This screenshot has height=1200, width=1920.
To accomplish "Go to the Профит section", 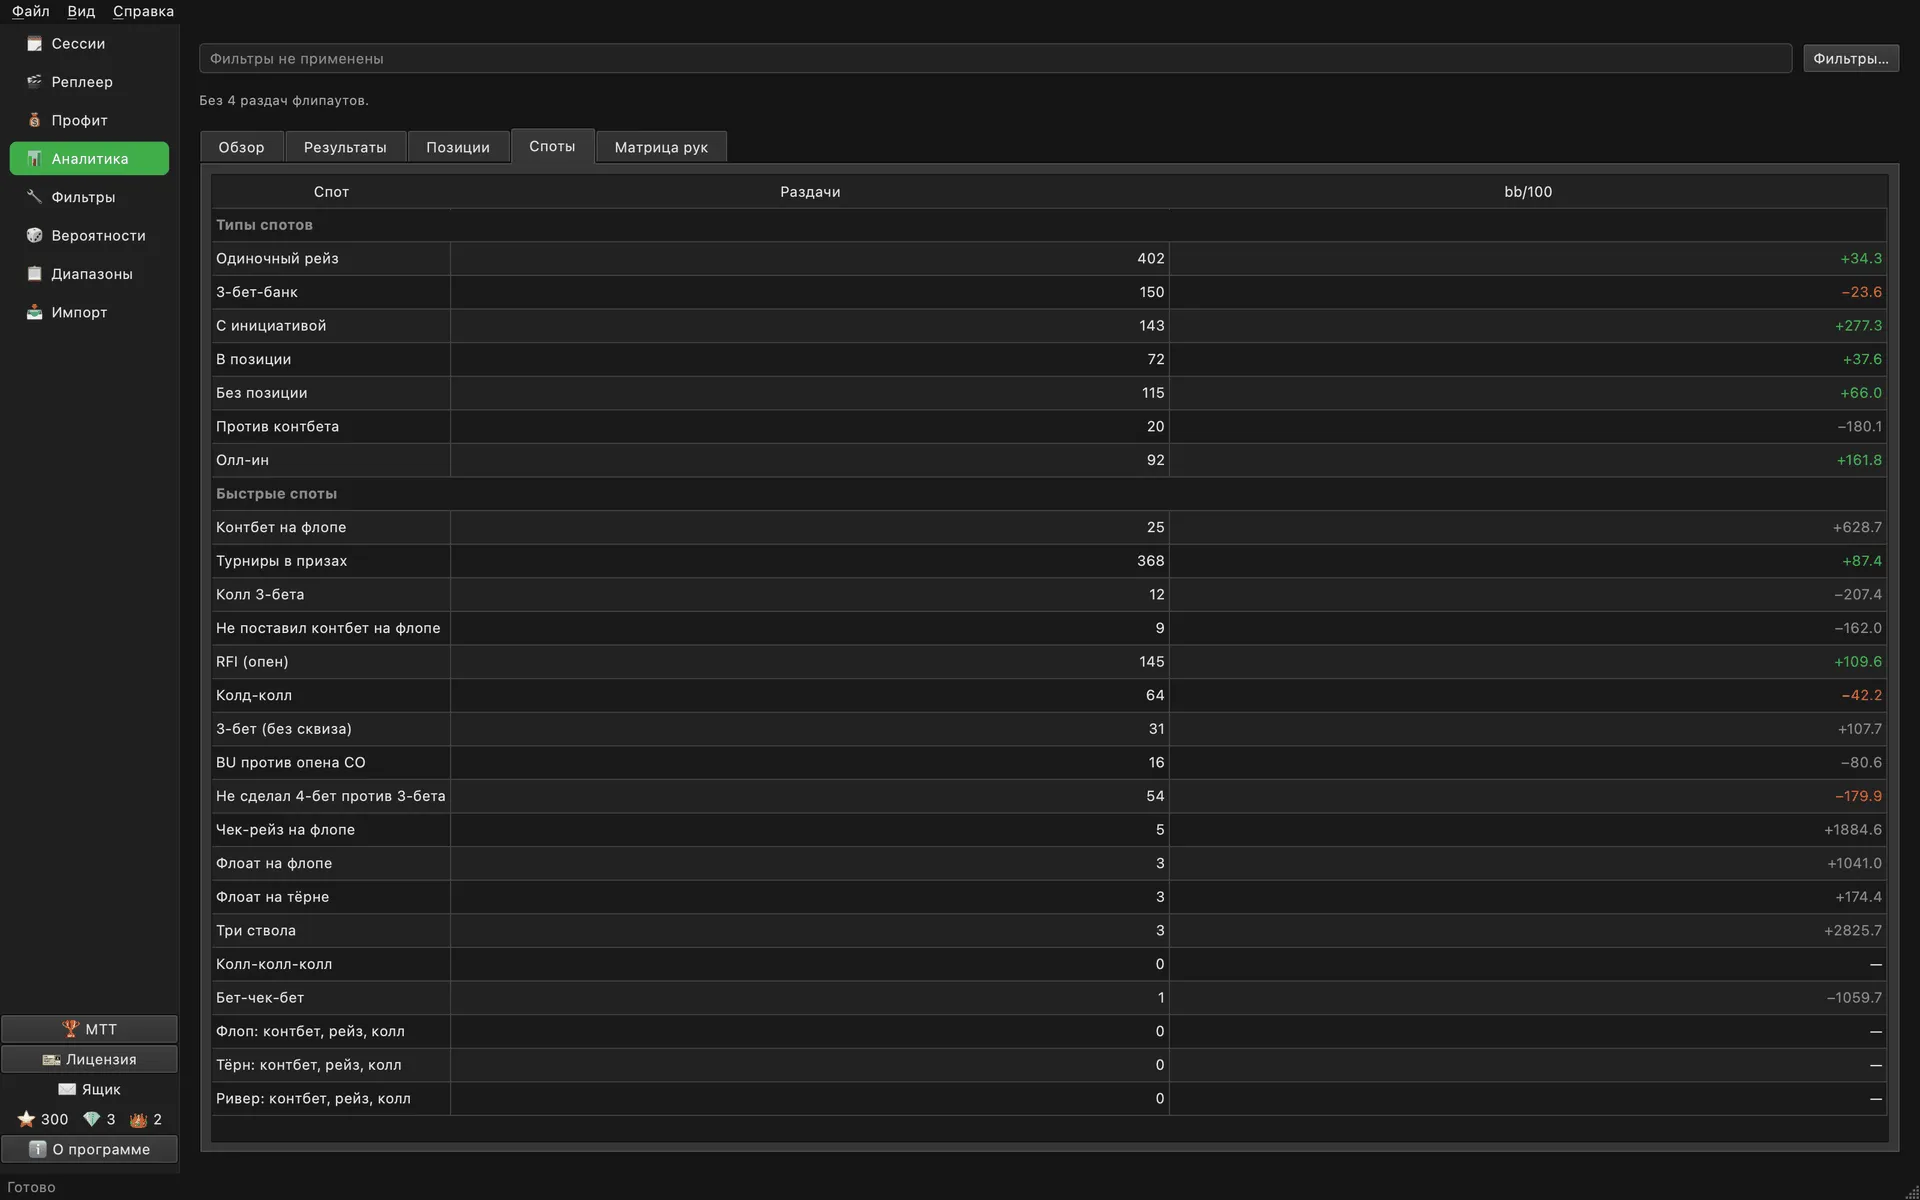I will click(x=89, y=120).
